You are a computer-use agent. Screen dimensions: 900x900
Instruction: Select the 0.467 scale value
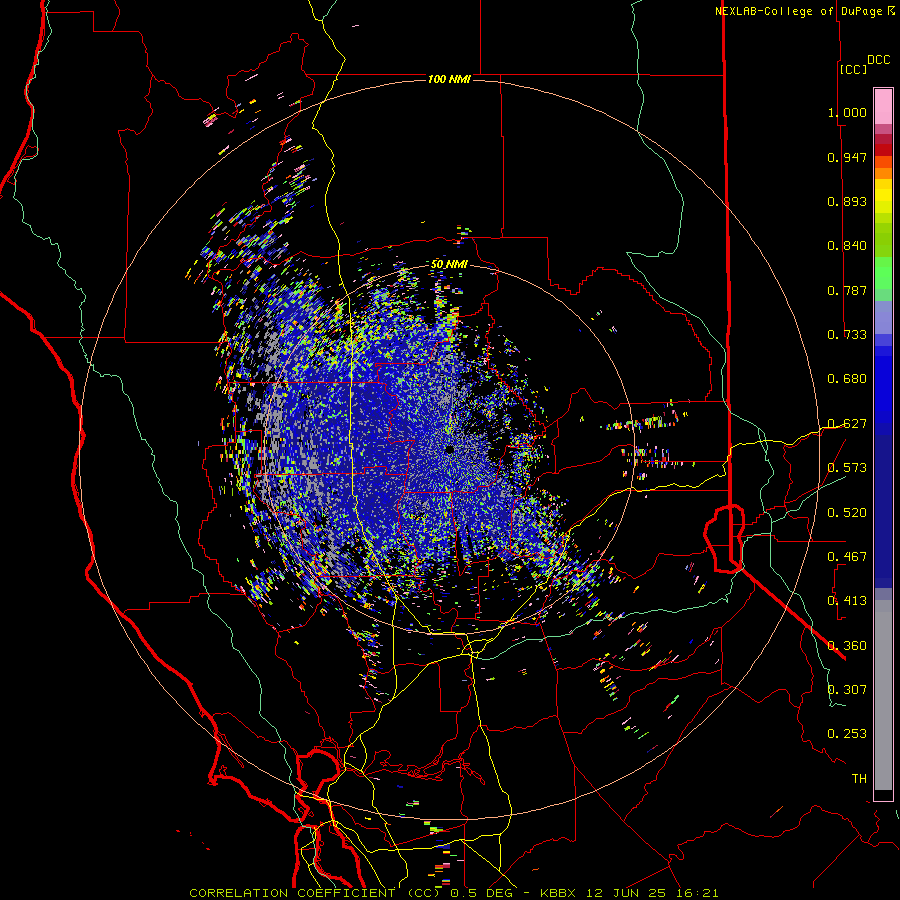[x=847, y=557]
